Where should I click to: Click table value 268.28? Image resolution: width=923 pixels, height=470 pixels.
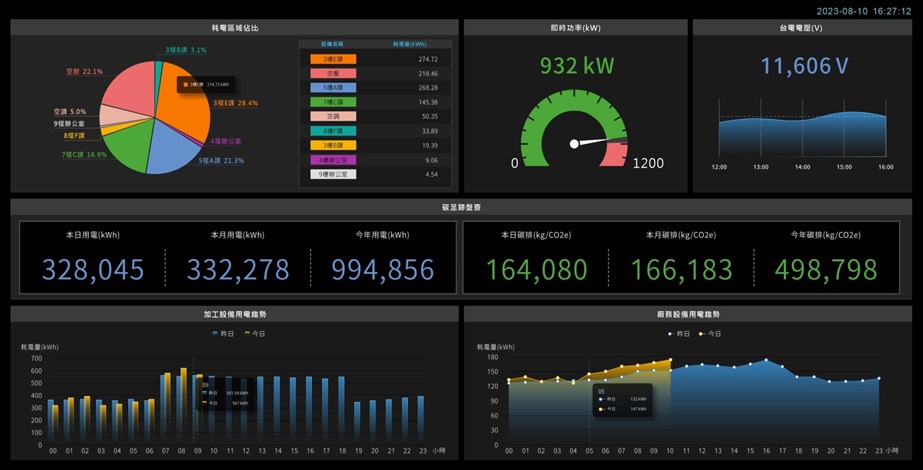point(428,88)
